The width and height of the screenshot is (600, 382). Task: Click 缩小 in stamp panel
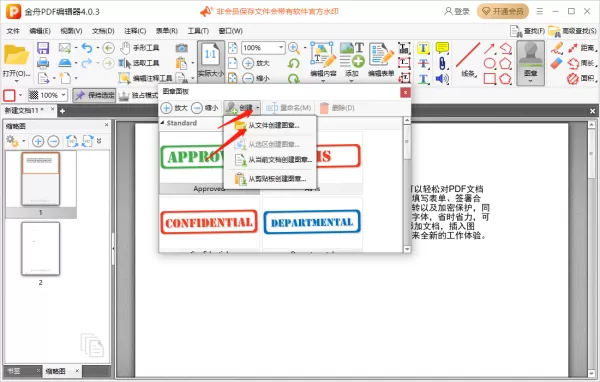point(205,108)
